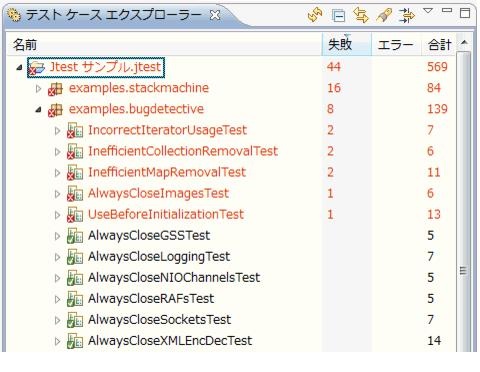Click the AlwaysCloseGSSTest passed class icon
Image resolution: width=480 pixels, height=372 pixels.
[x=75, y=236]
